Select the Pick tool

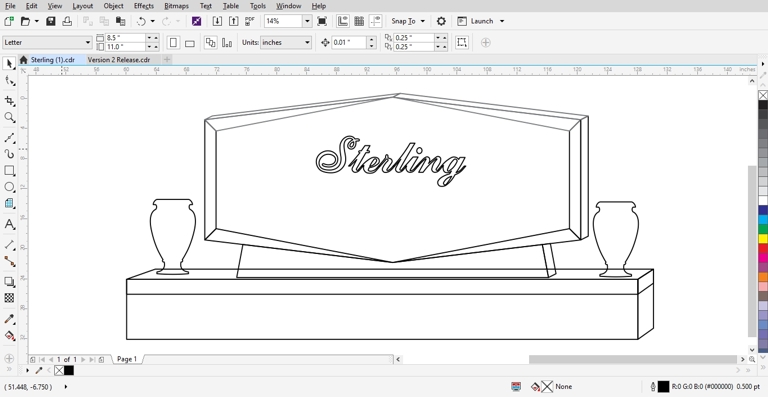9,64
